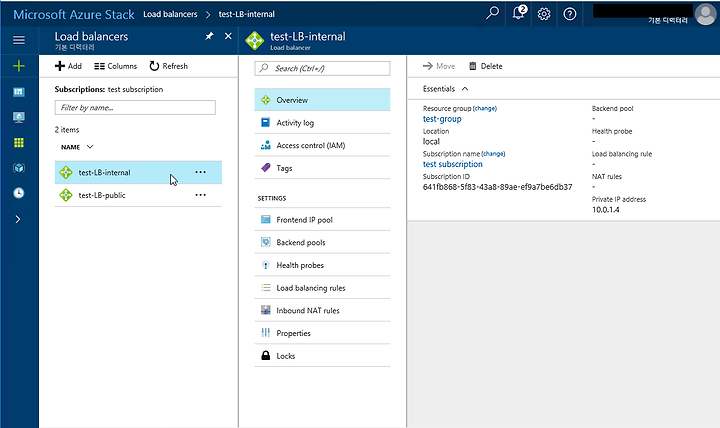Open Inbound NAT rules
This screenshot has width=720, height=428.
coord(322,310)
